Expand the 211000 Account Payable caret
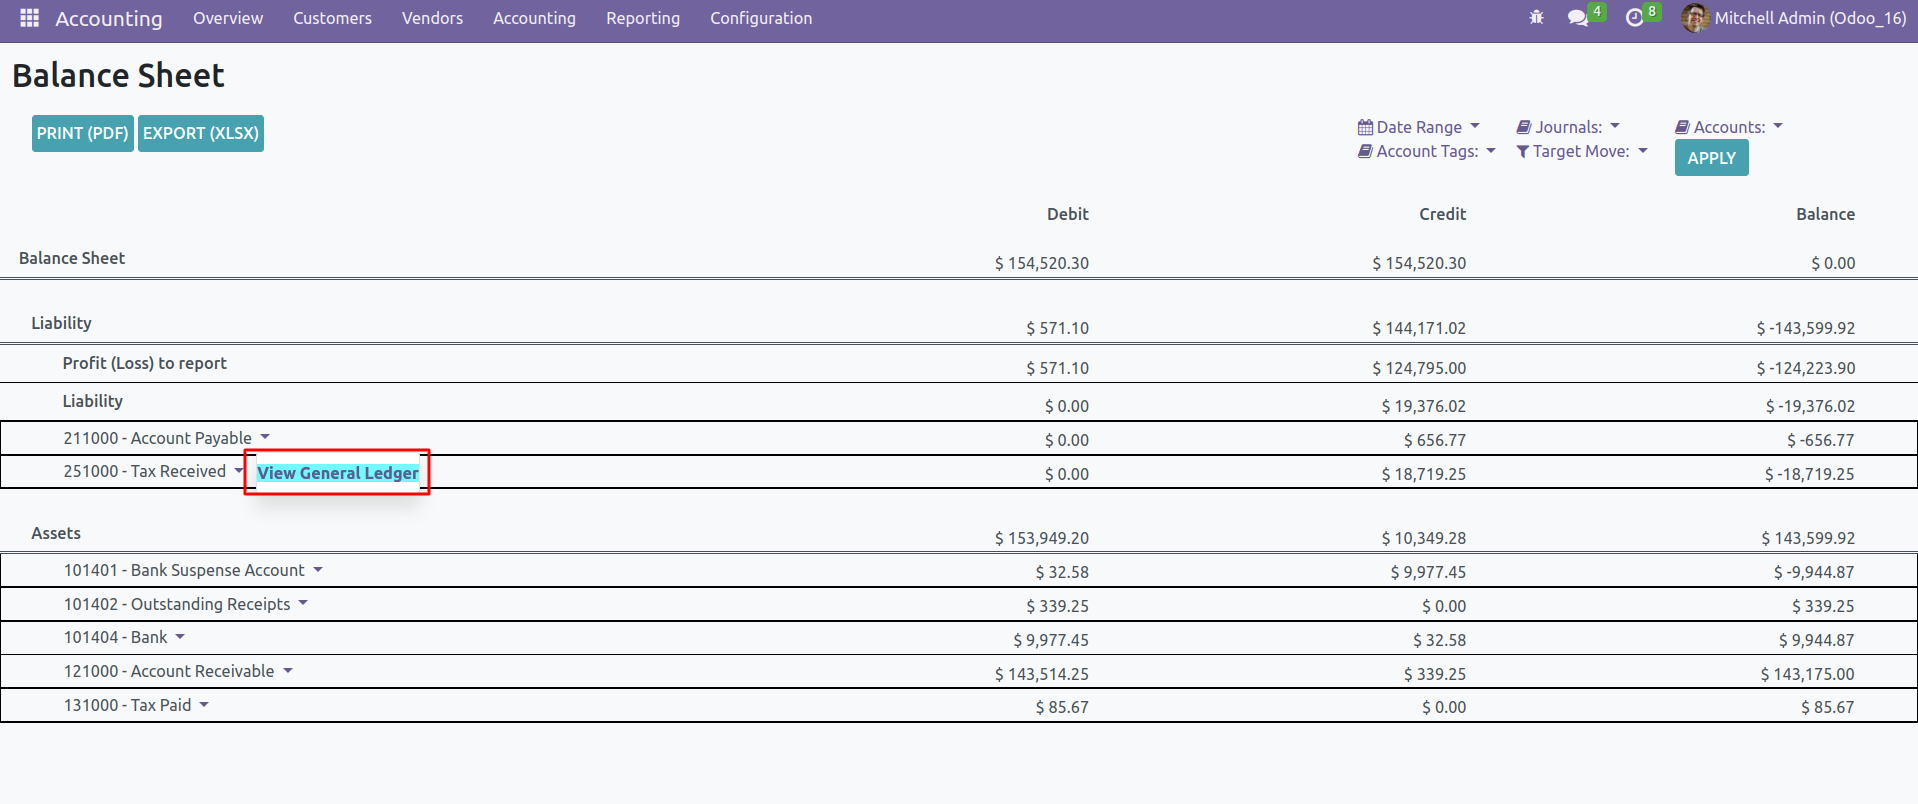The image size is (1918, 804). tap(265, 437)
